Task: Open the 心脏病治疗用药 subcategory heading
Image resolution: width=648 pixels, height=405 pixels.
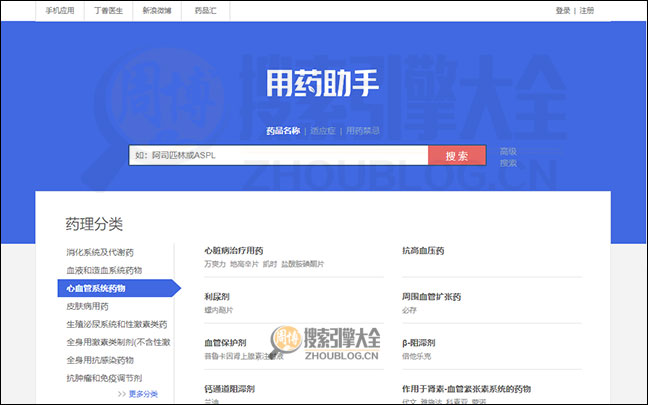Action: coord(233,250)
